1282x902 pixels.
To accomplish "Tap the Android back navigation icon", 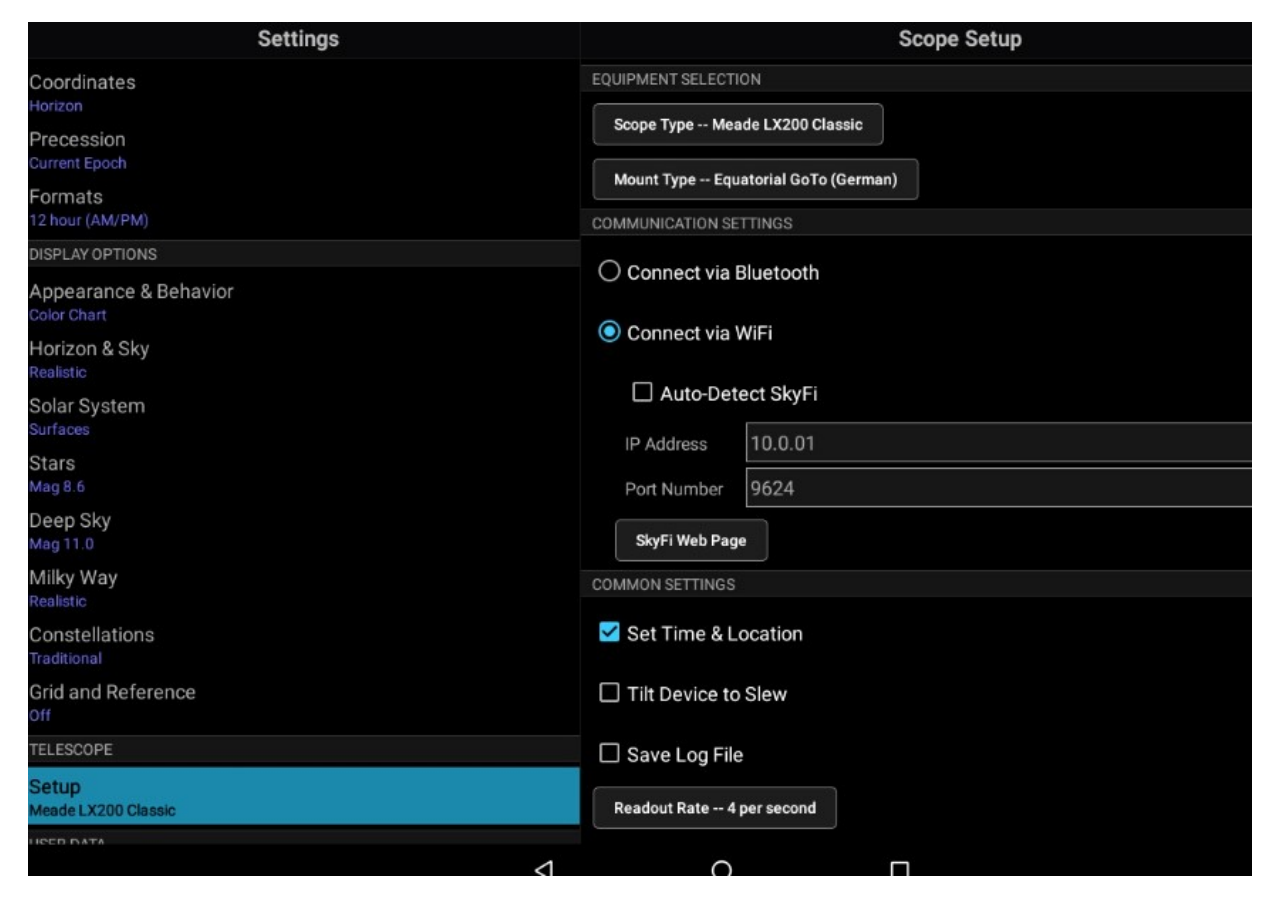I will (x=545, y=869).
